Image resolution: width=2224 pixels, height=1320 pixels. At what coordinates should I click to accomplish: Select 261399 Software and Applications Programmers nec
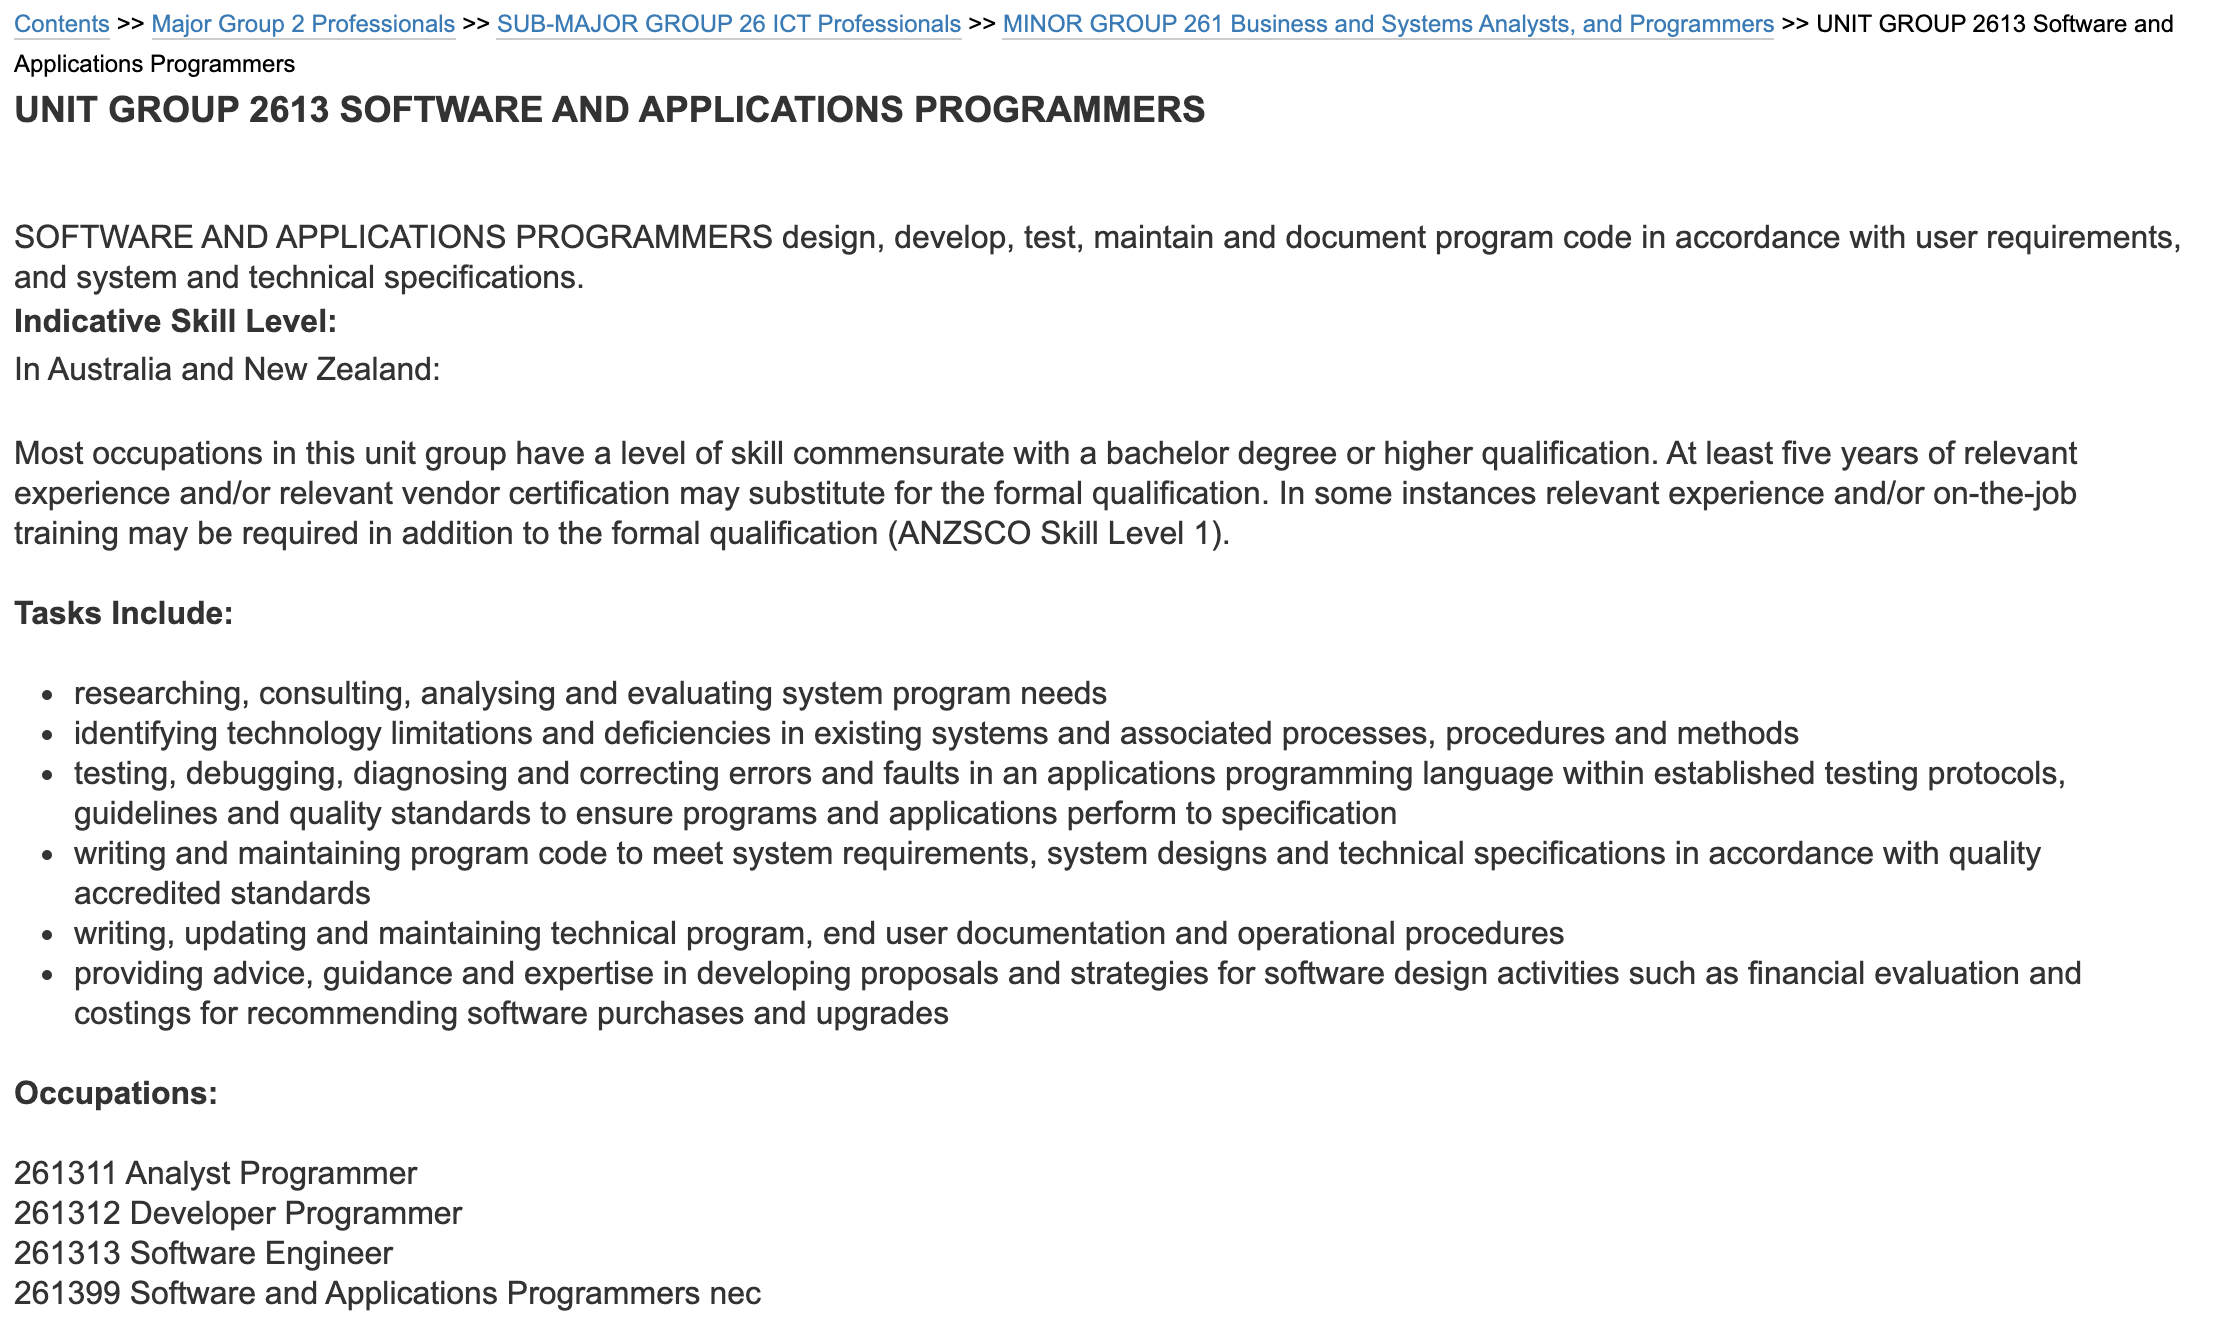pos(387,1293)
